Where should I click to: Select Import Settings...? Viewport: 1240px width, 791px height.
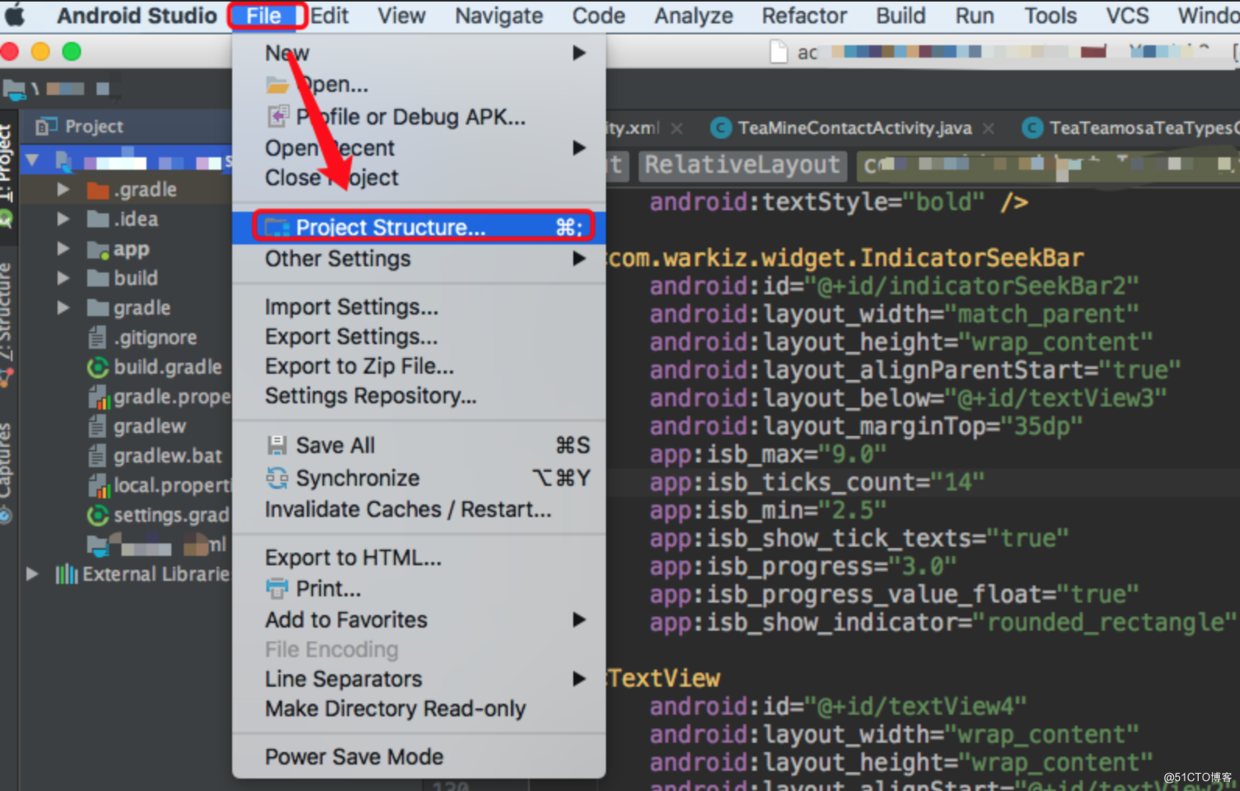pyautogui.click(x=419, y=307)
